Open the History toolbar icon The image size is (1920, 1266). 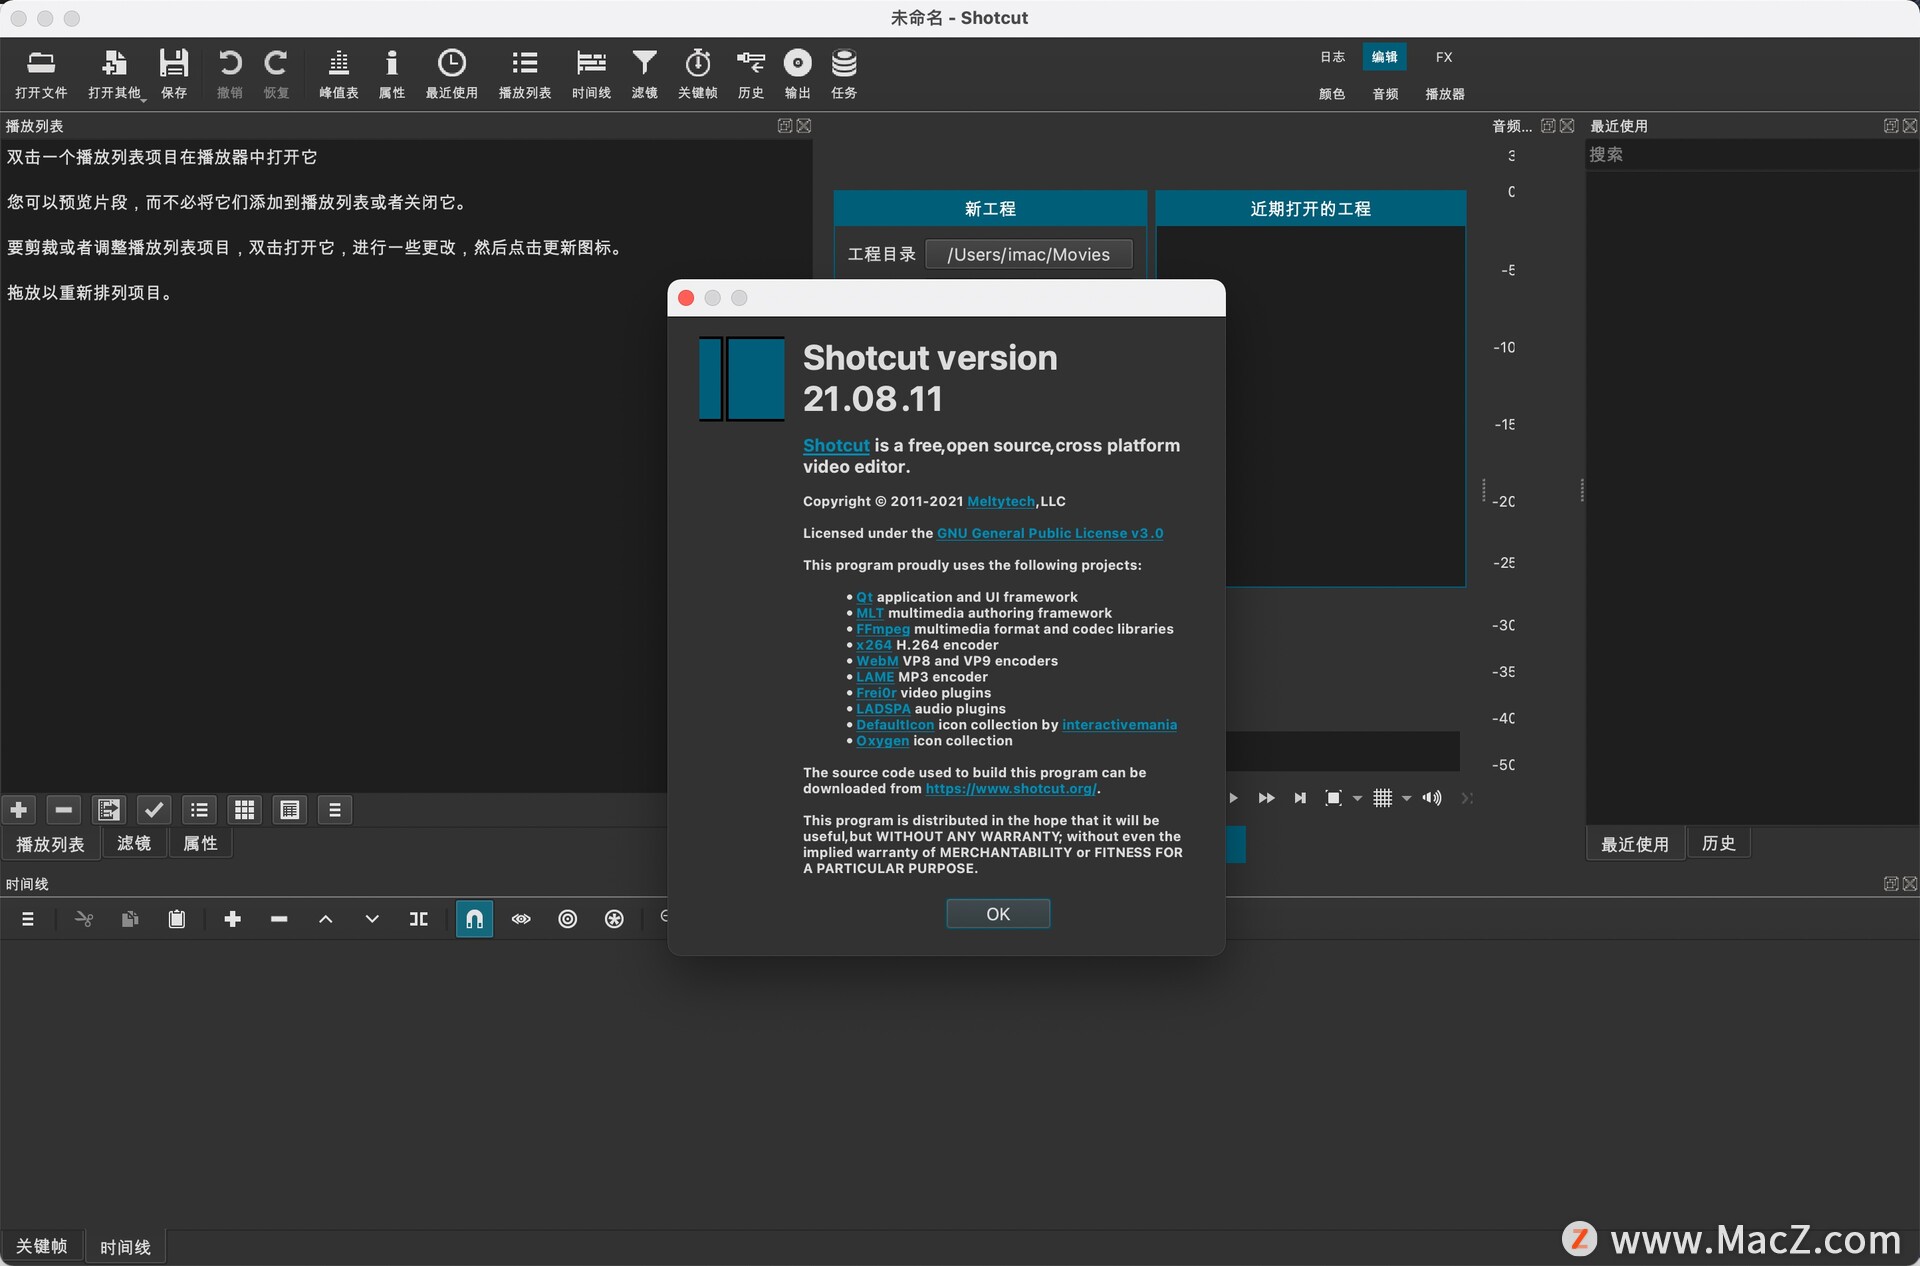[x=751, y=74]
